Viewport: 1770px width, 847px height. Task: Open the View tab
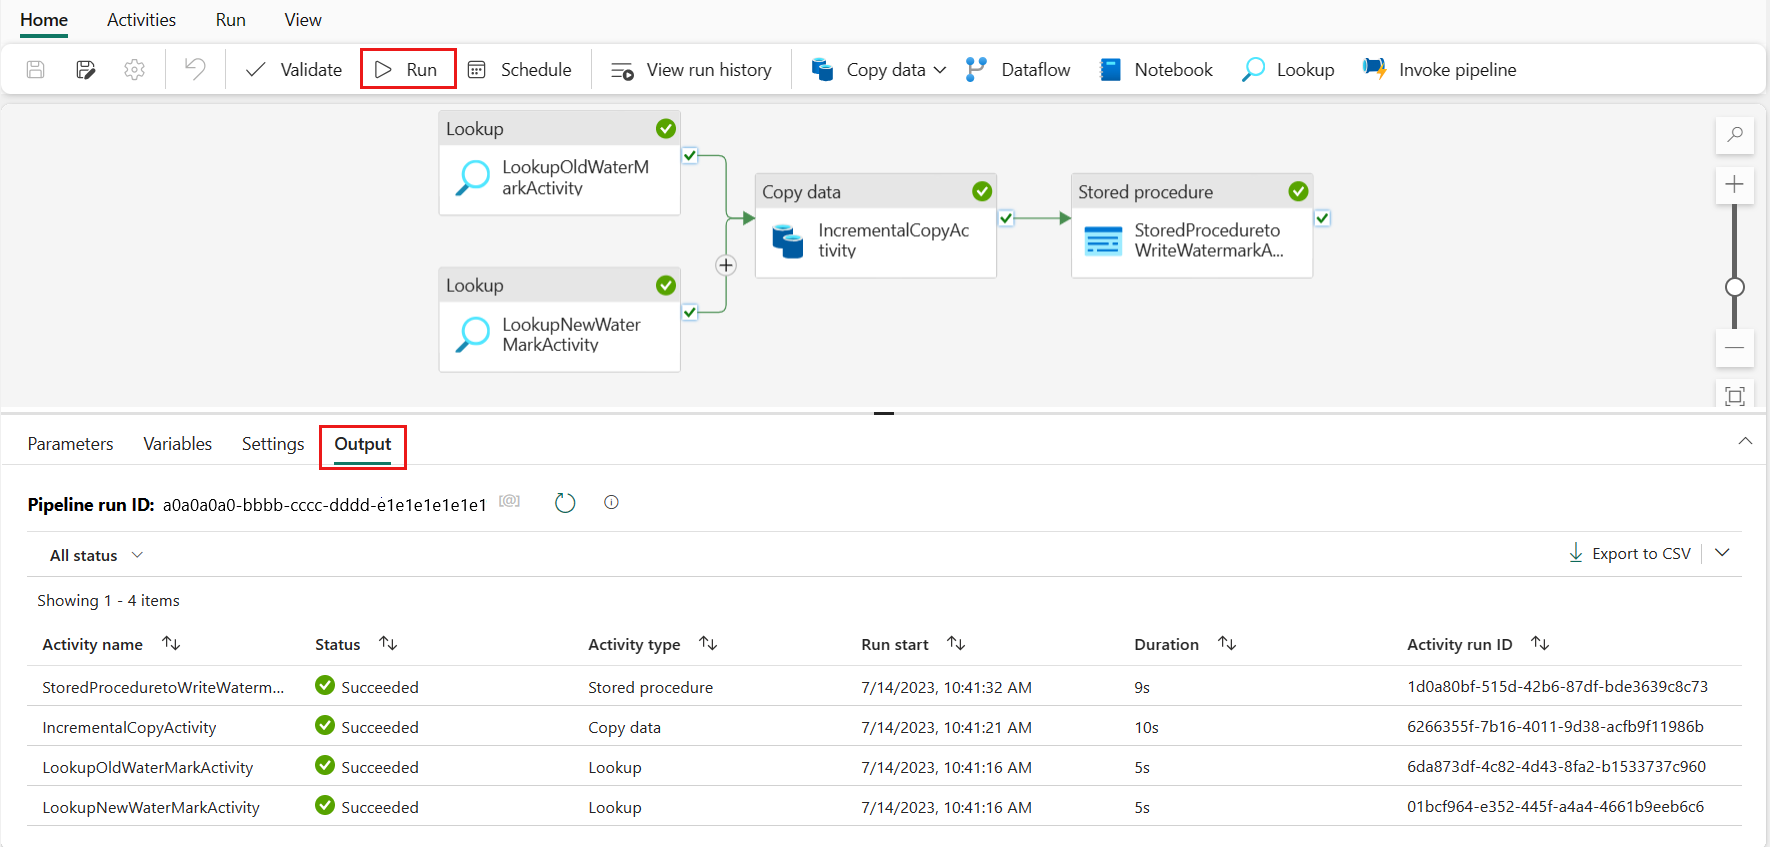[x=303, y=20]
